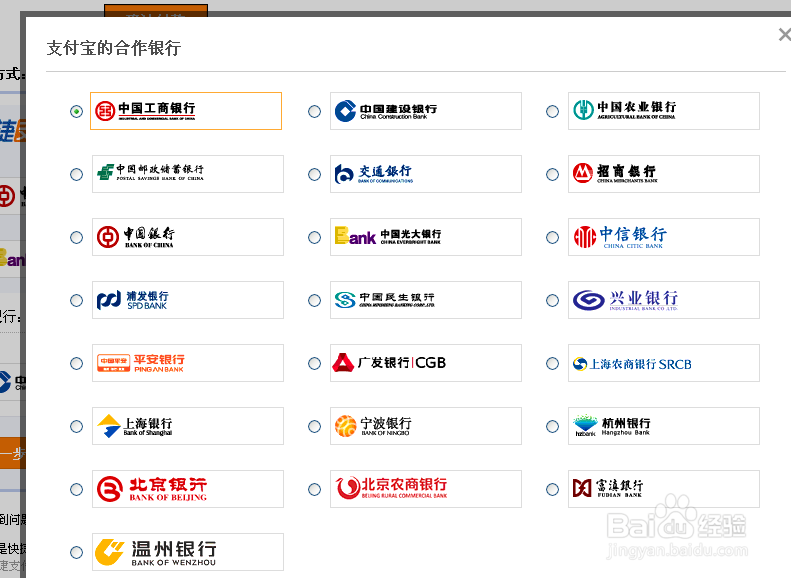
Task: Select radio button beside 中国光大银行
Action: pyautogui.click(x=314, y=238)
